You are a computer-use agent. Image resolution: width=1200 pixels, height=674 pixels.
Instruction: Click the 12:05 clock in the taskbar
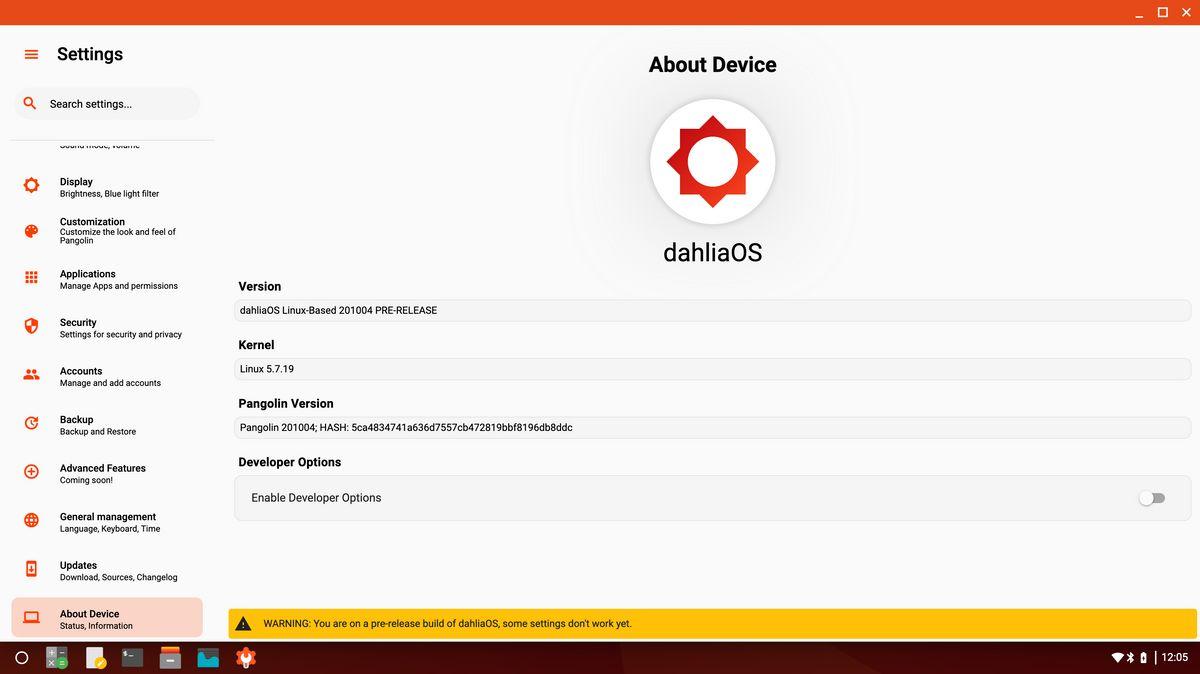tap(1175, 658)
